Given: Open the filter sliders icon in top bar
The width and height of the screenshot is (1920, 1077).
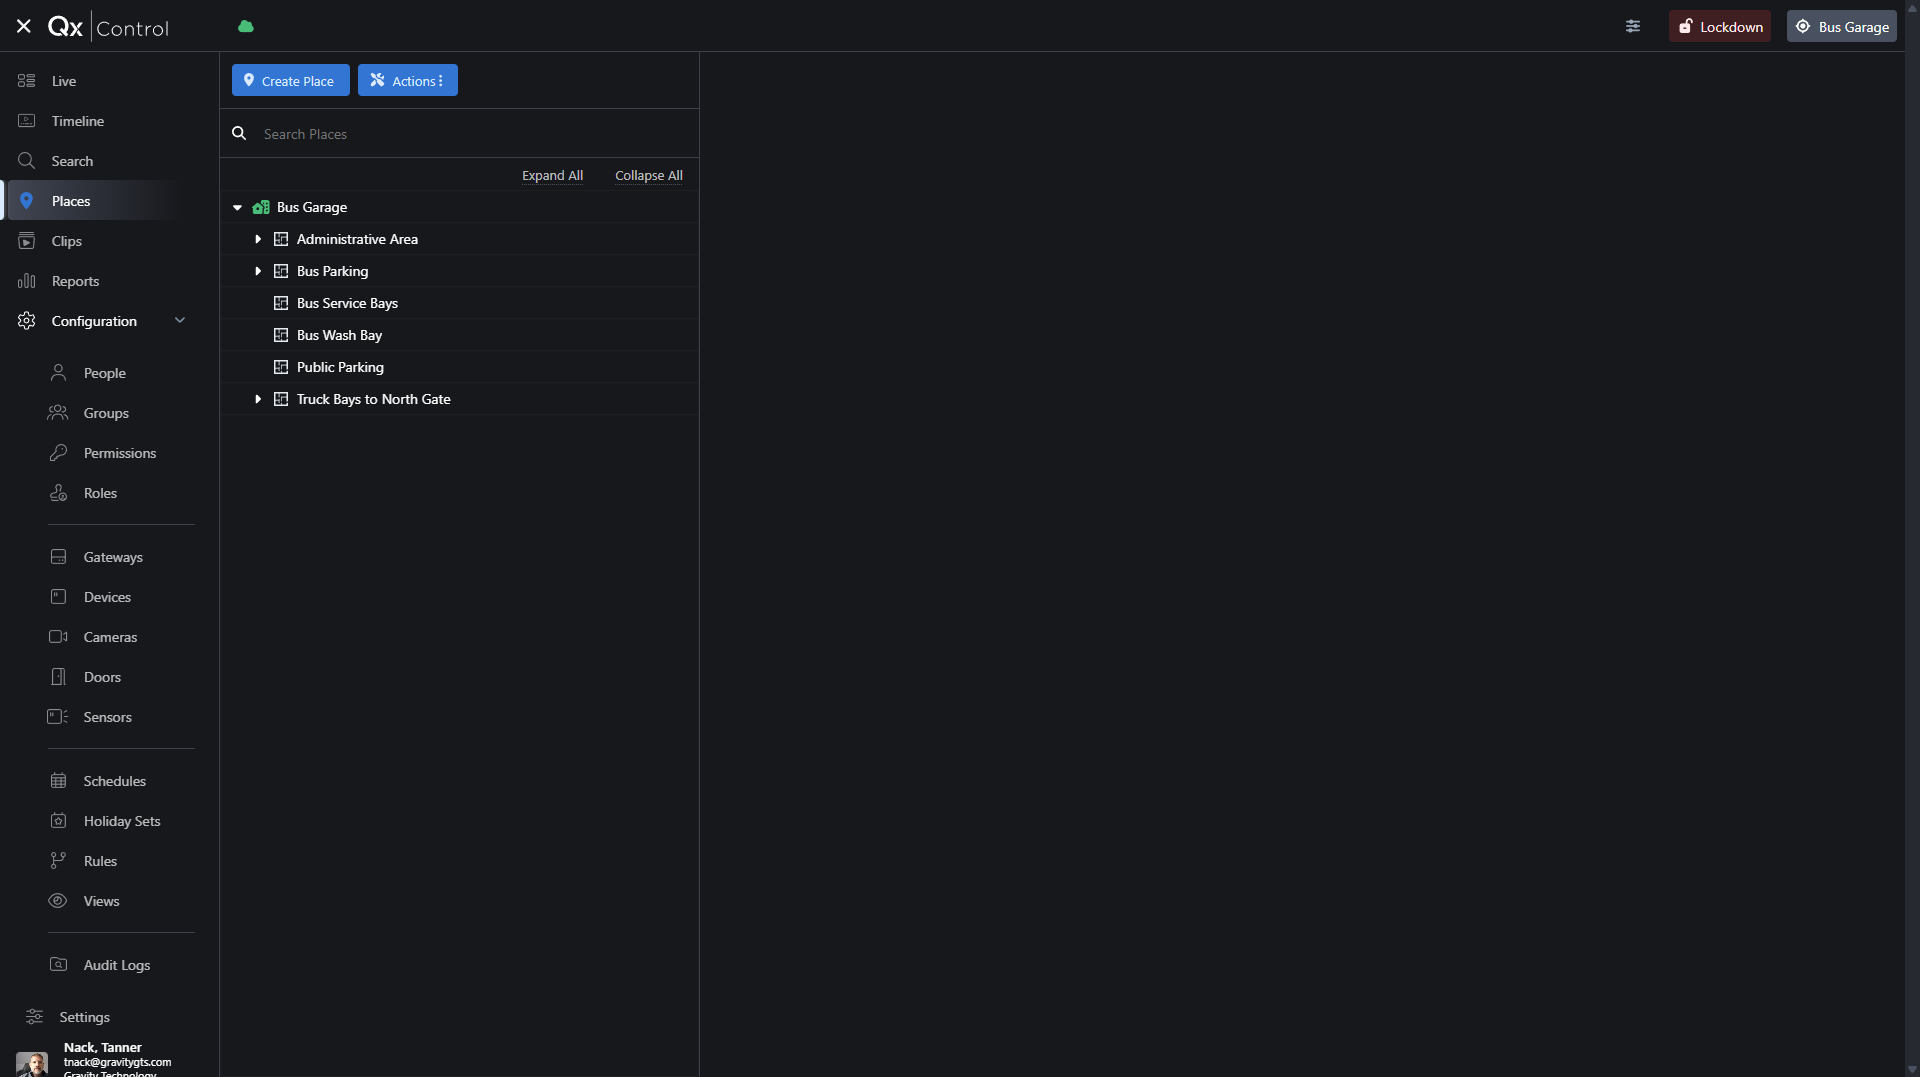Looking at the screenshot, I should pos(1633,27).
